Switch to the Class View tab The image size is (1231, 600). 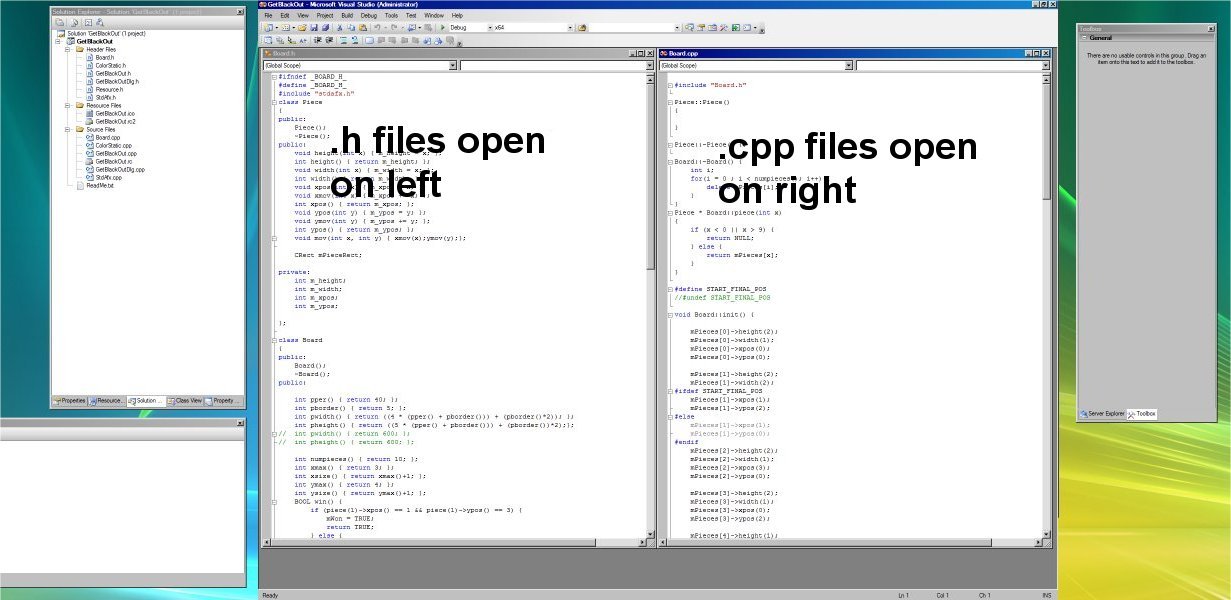[x=188, y=401]
